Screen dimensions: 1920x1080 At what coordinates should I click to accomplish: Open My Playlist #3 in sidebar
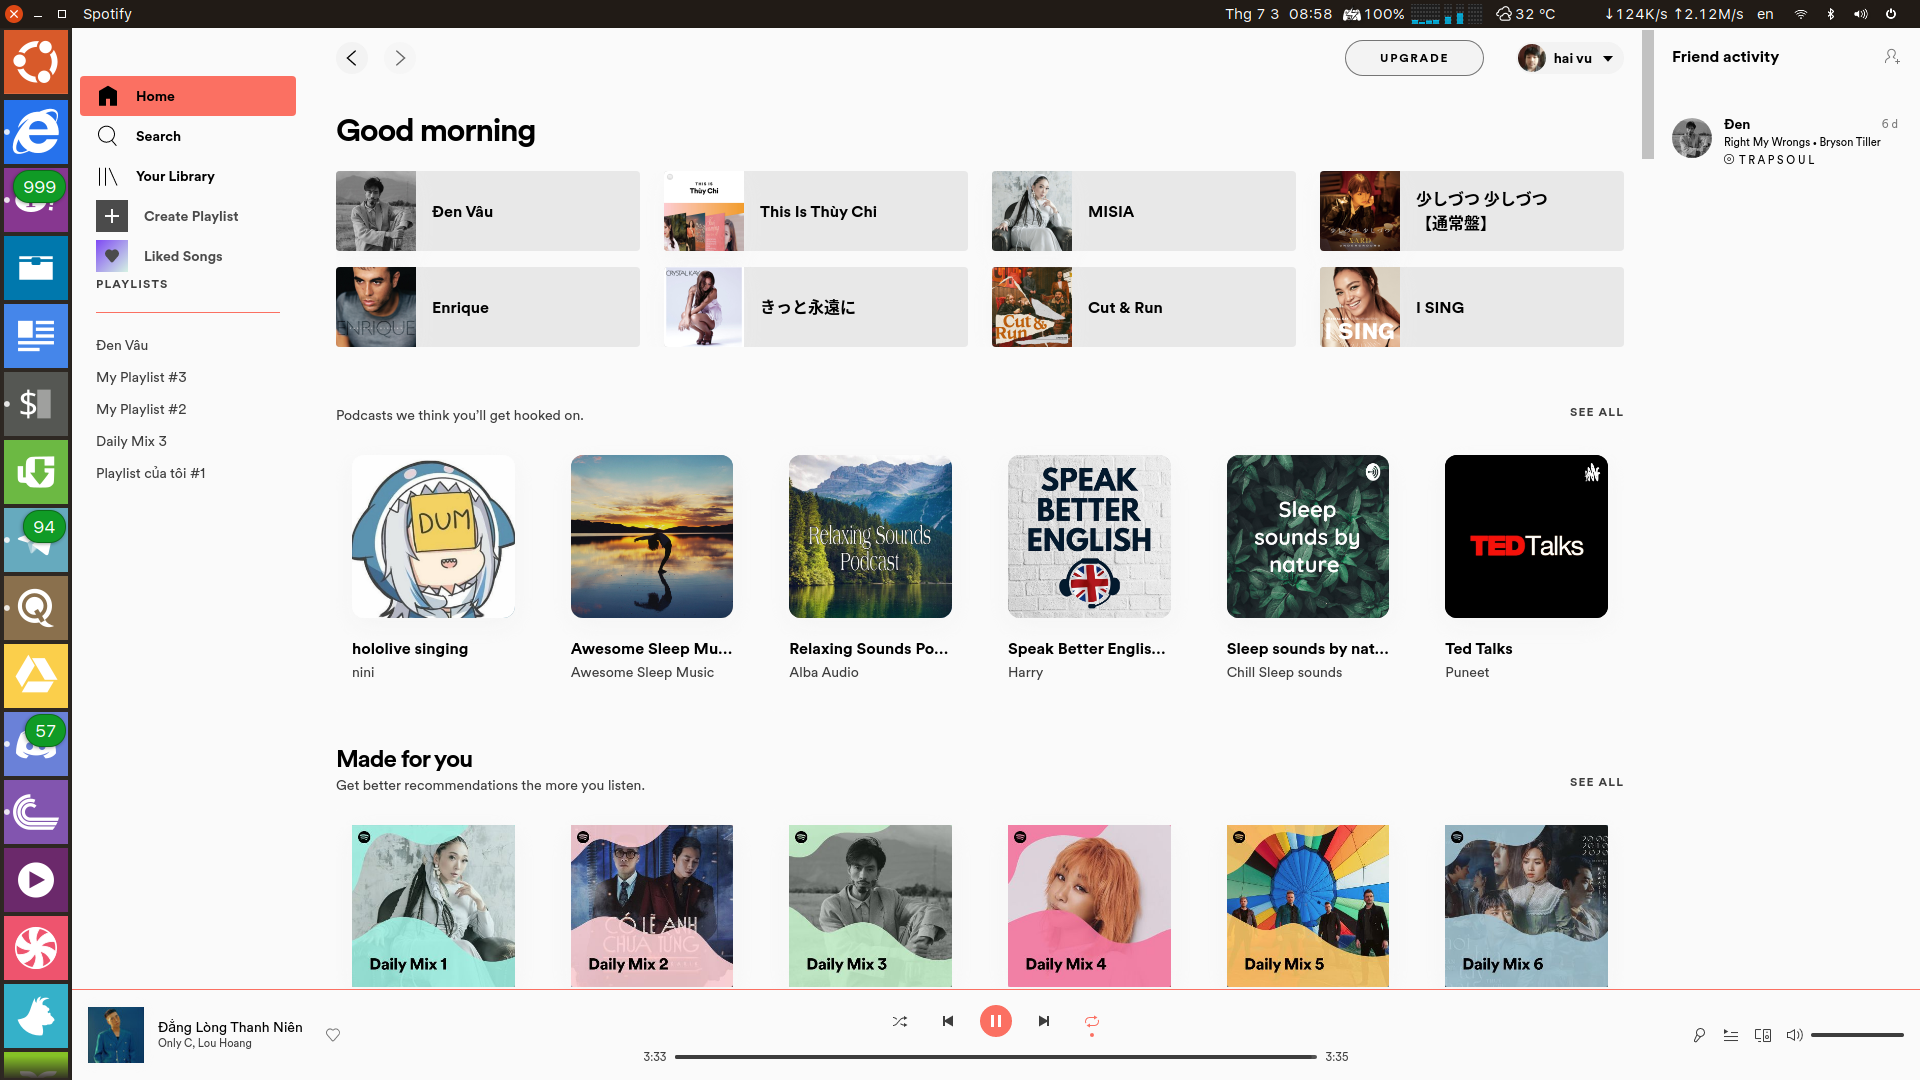(141, 377)
